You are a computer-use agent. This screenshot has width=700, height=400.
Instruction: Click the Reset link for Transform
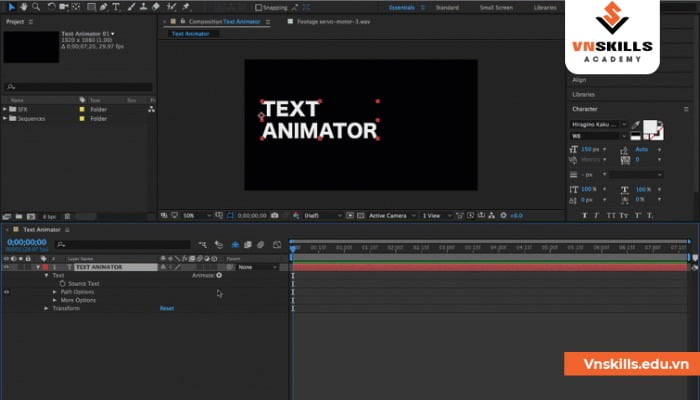tap(166, 308)
